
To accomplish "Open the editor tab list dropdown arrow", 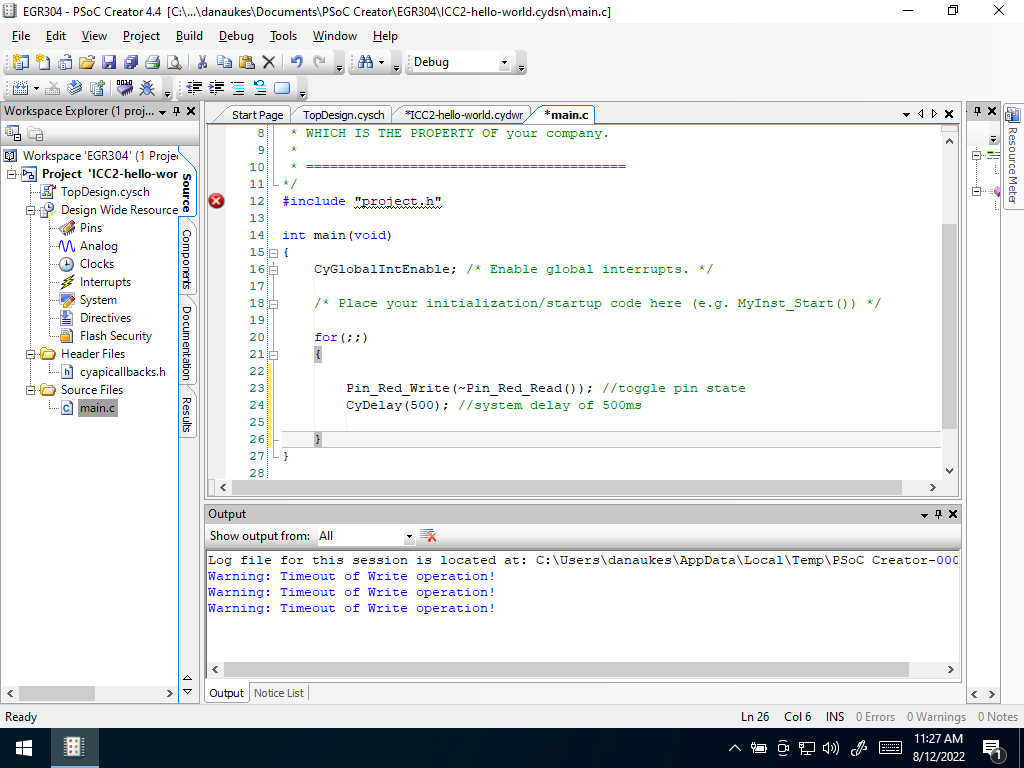I will 906,114.
